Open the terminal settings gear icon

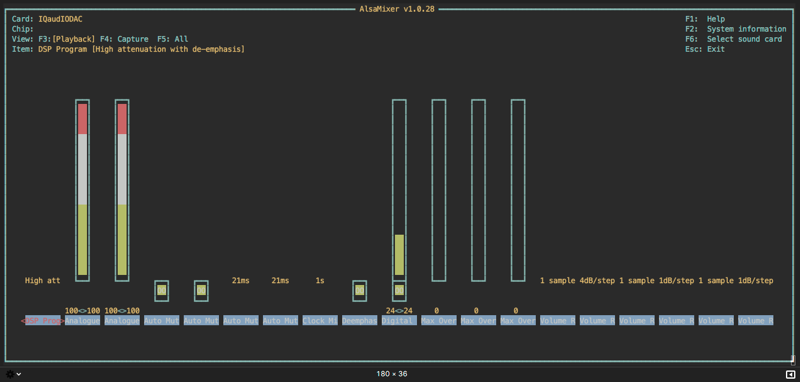coord(10,374)
